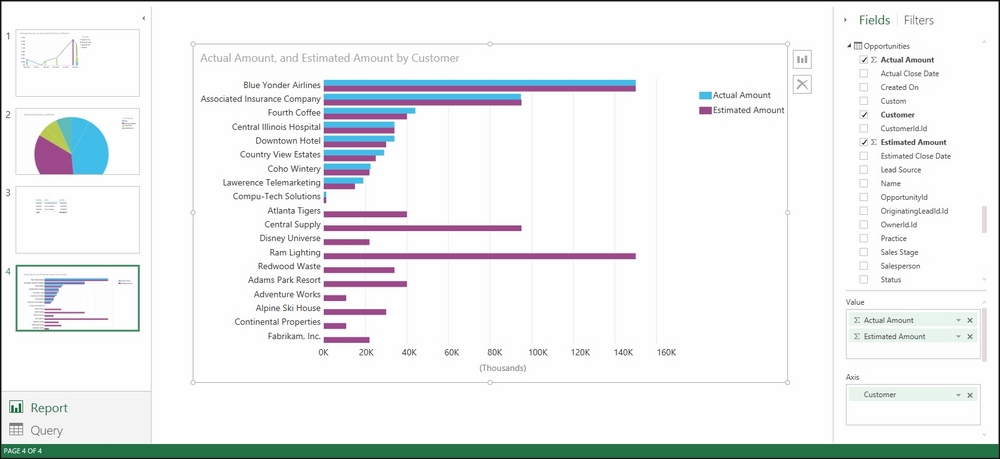Check the Lead Source field
Image resolution: width=1000 pixels, height=459 pixels.
point(864,170)
